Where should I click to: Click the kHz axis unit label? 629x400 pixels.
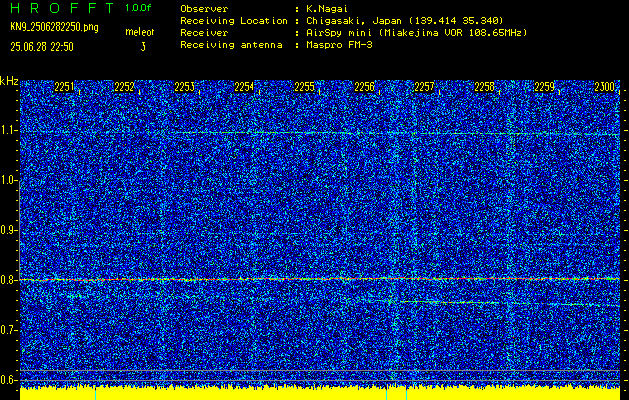pos(9,81)
